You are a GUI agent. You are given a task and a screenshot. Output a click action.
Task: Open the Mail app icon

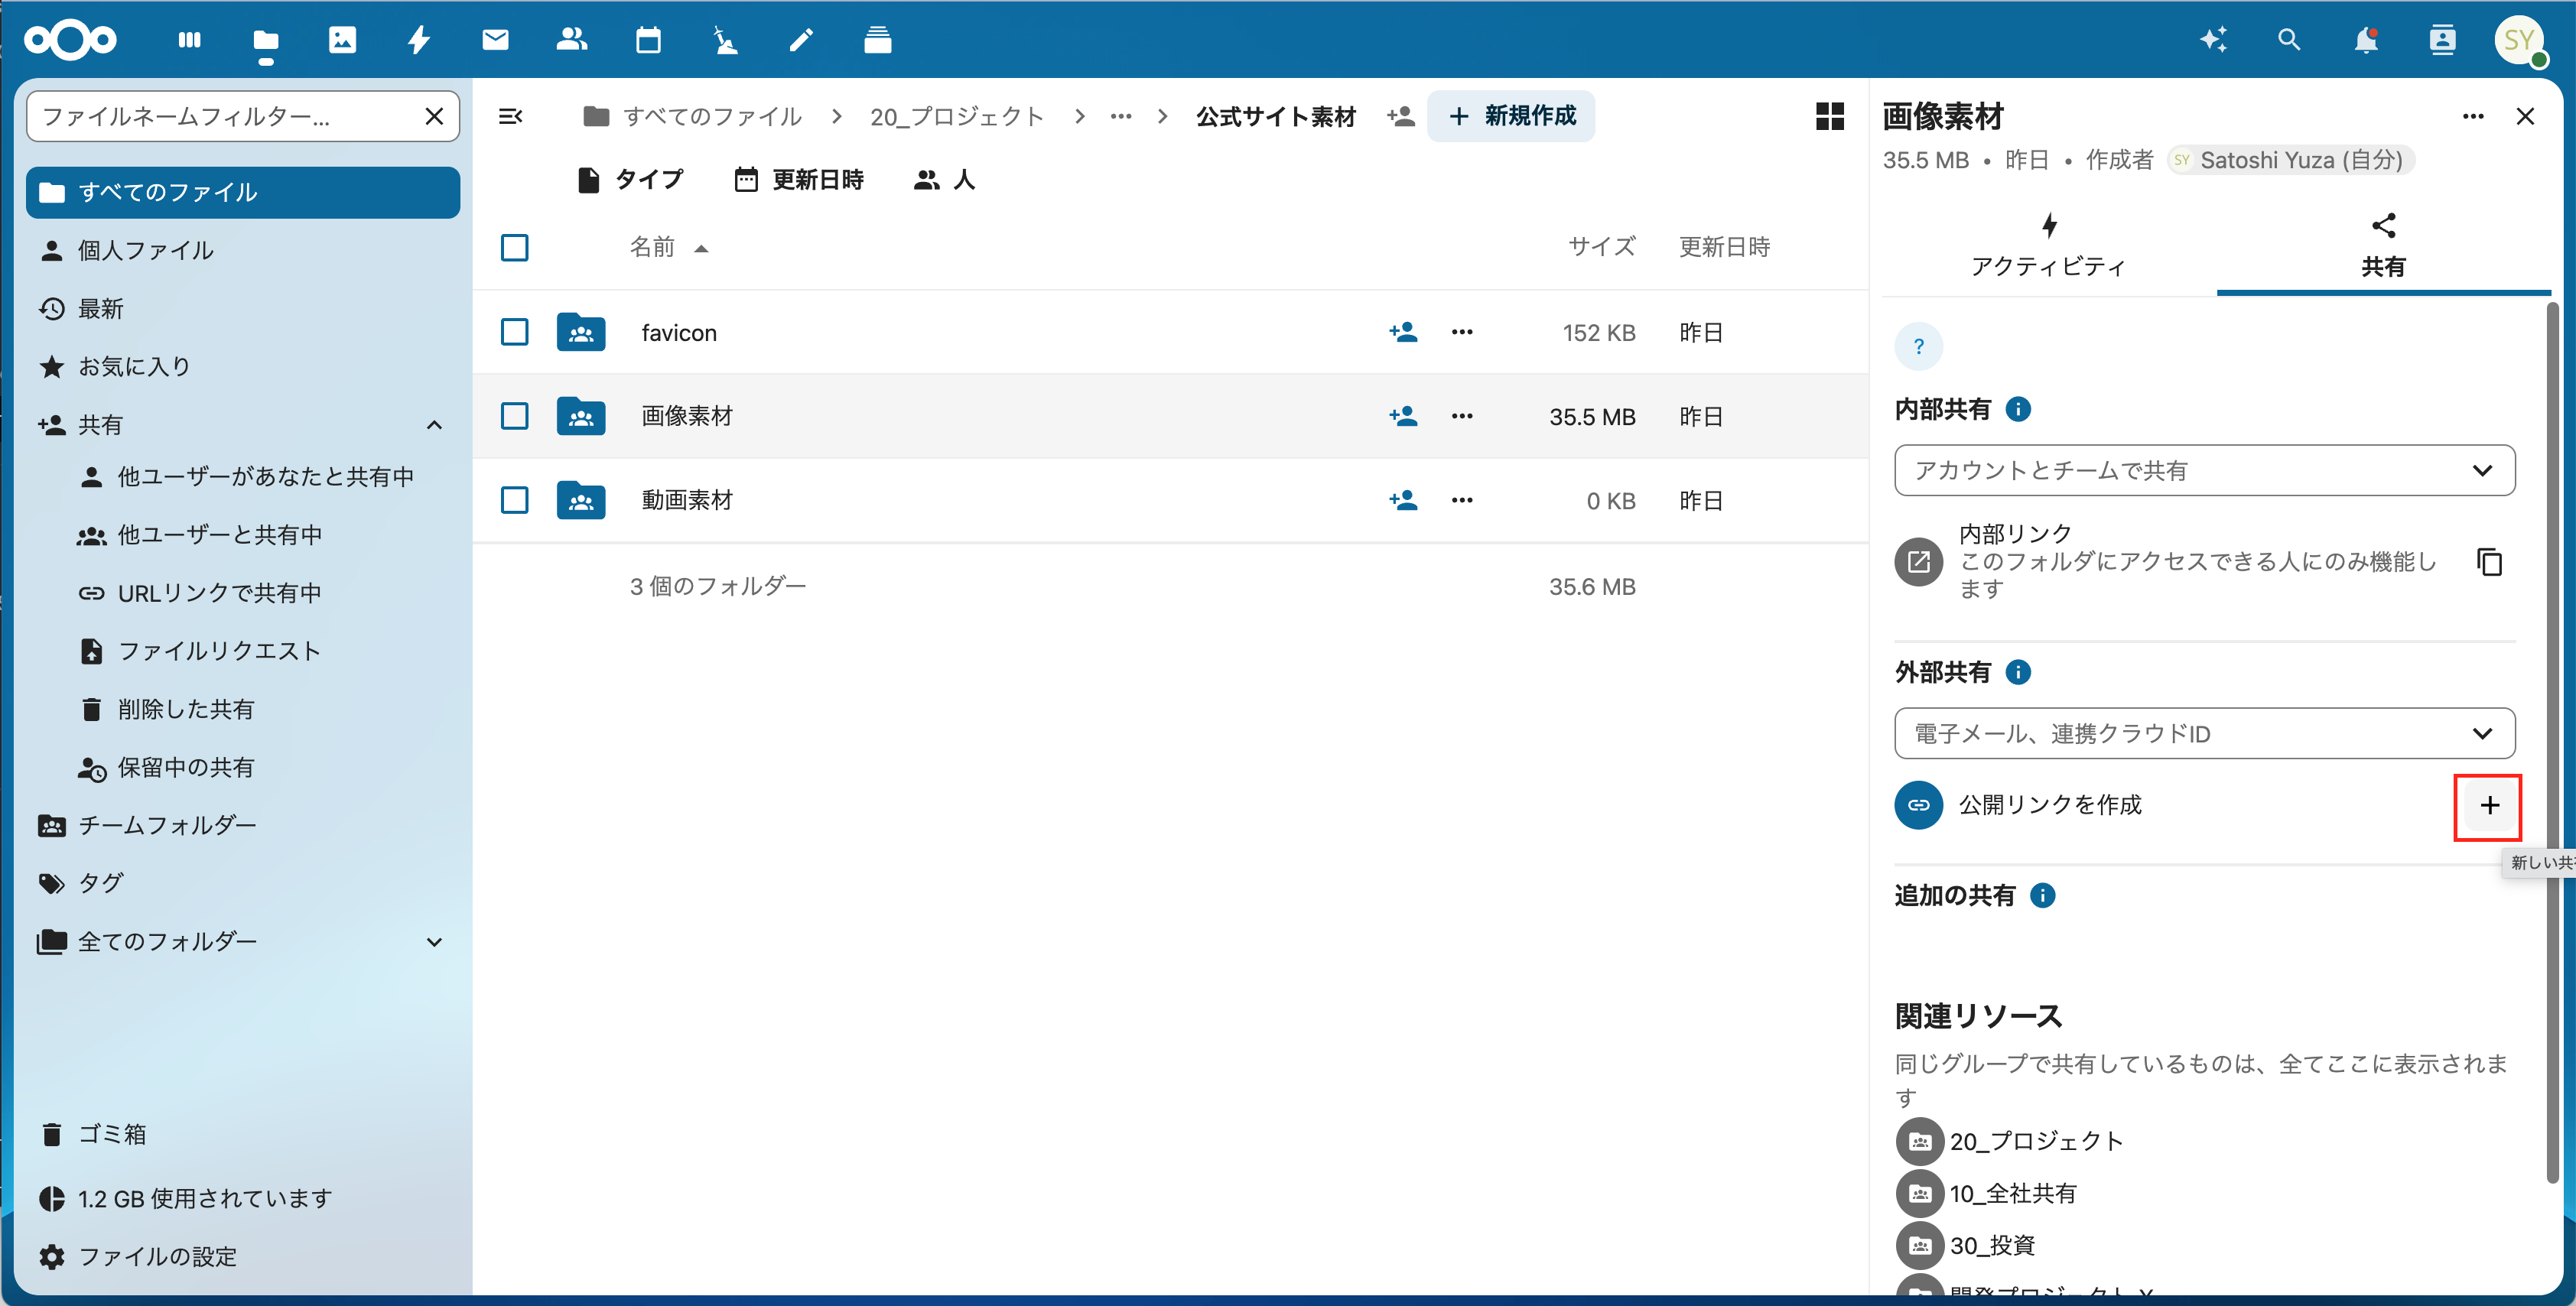tap(495, 40)
